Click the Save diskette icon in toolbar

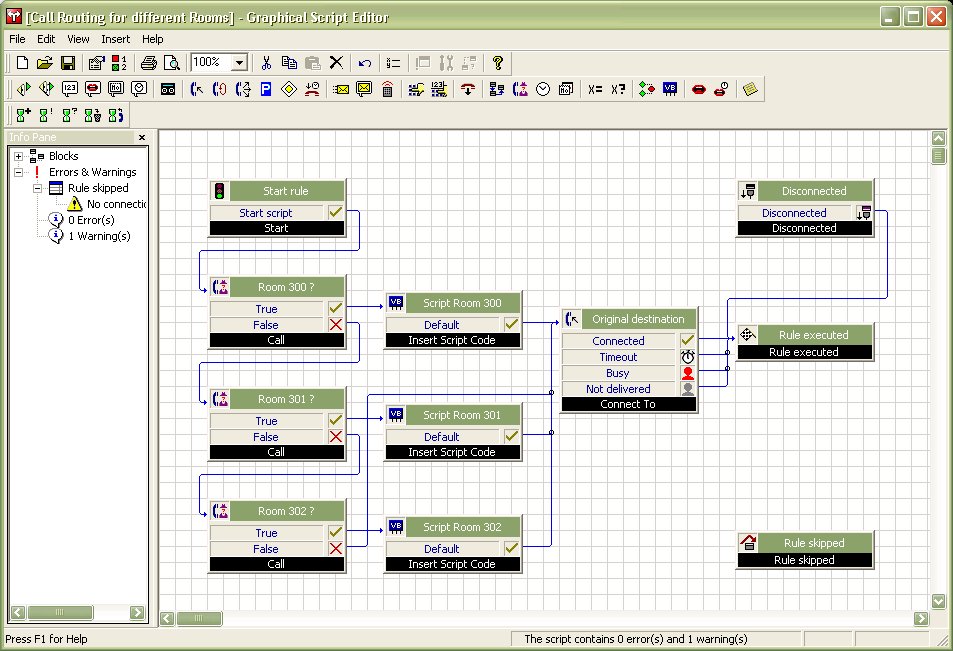[68, 63]
